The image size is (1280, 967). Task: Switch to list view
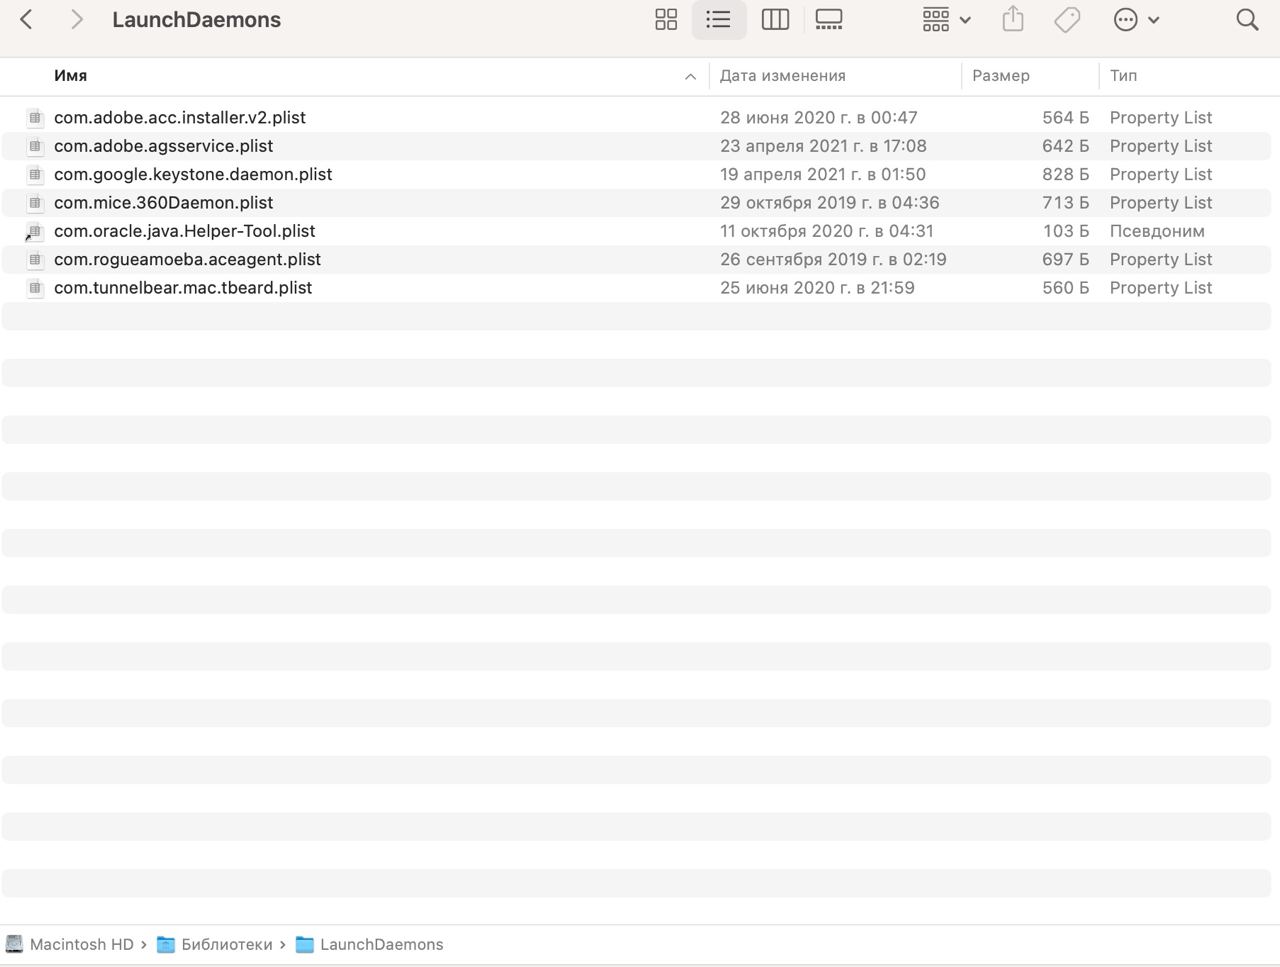(718, 19)
